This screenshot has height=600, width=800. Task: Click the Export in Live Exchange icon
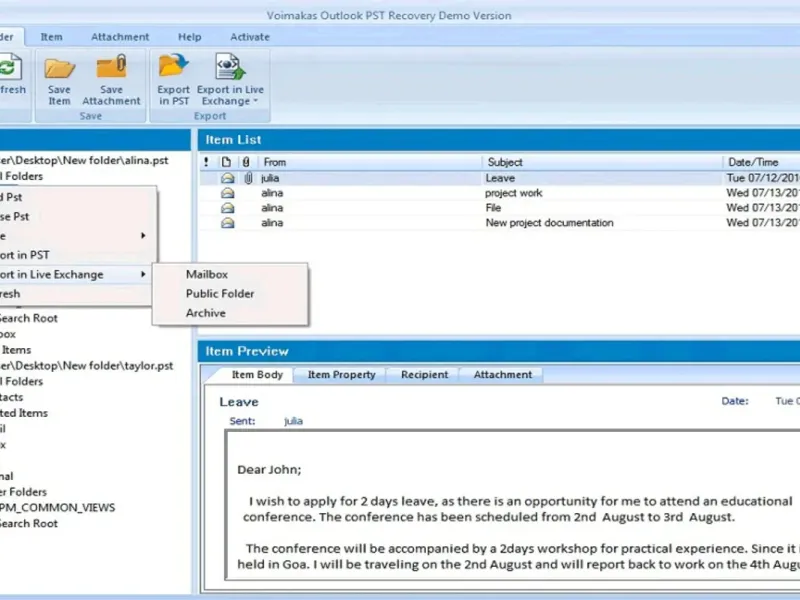tap(230, 66)
